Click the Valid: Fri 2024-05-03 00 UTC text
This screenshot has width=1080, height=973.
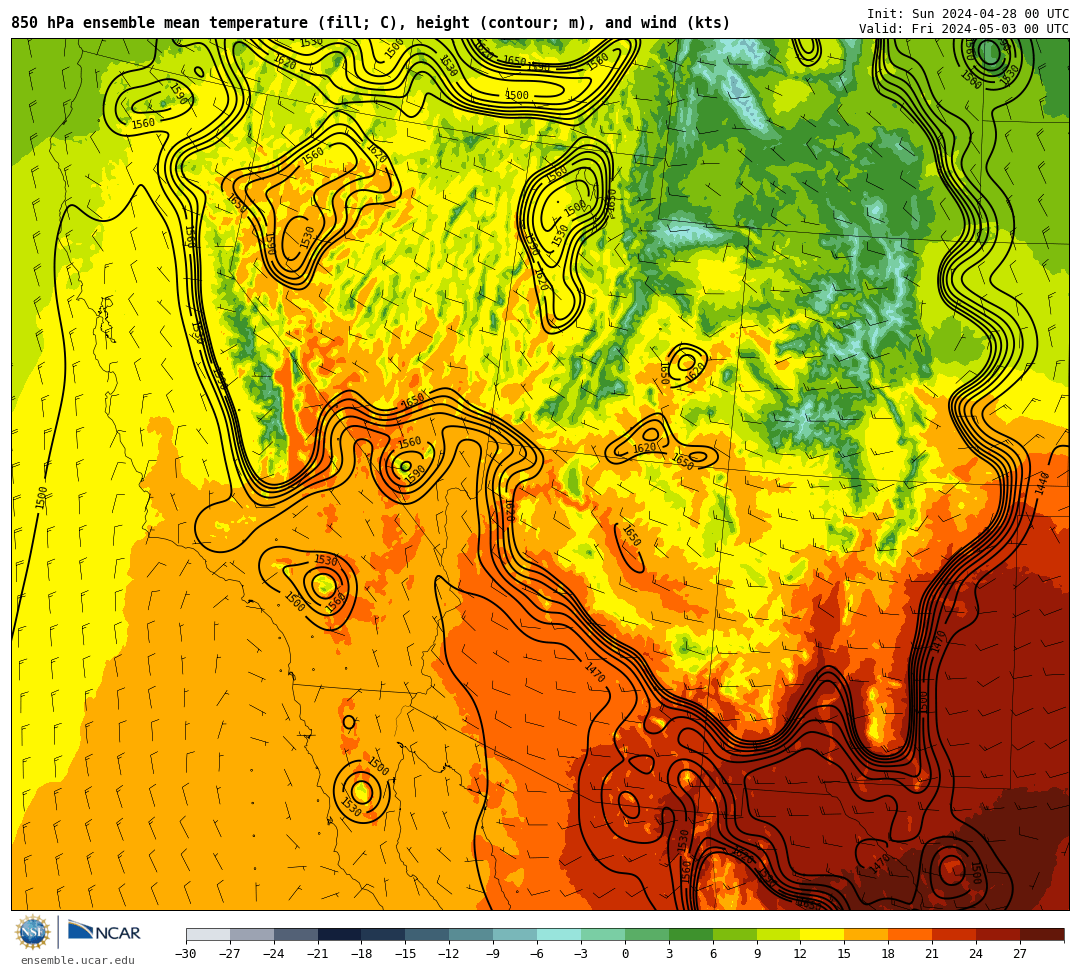point(964,28)
